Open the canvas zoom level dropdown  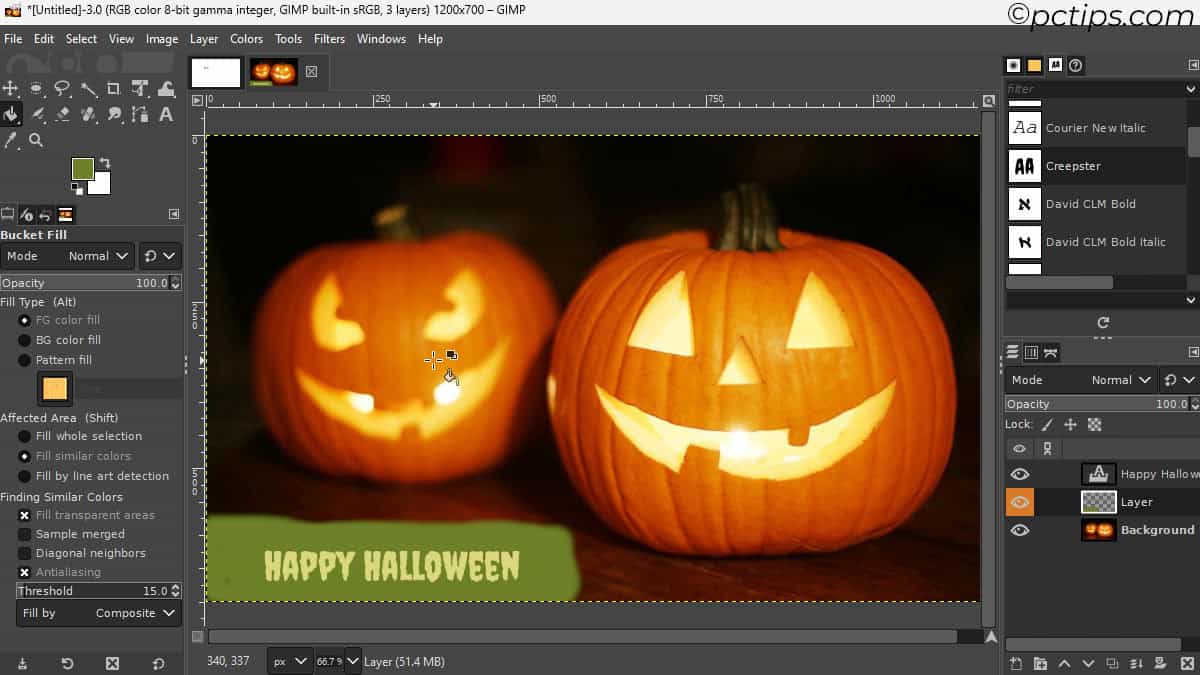338,661
